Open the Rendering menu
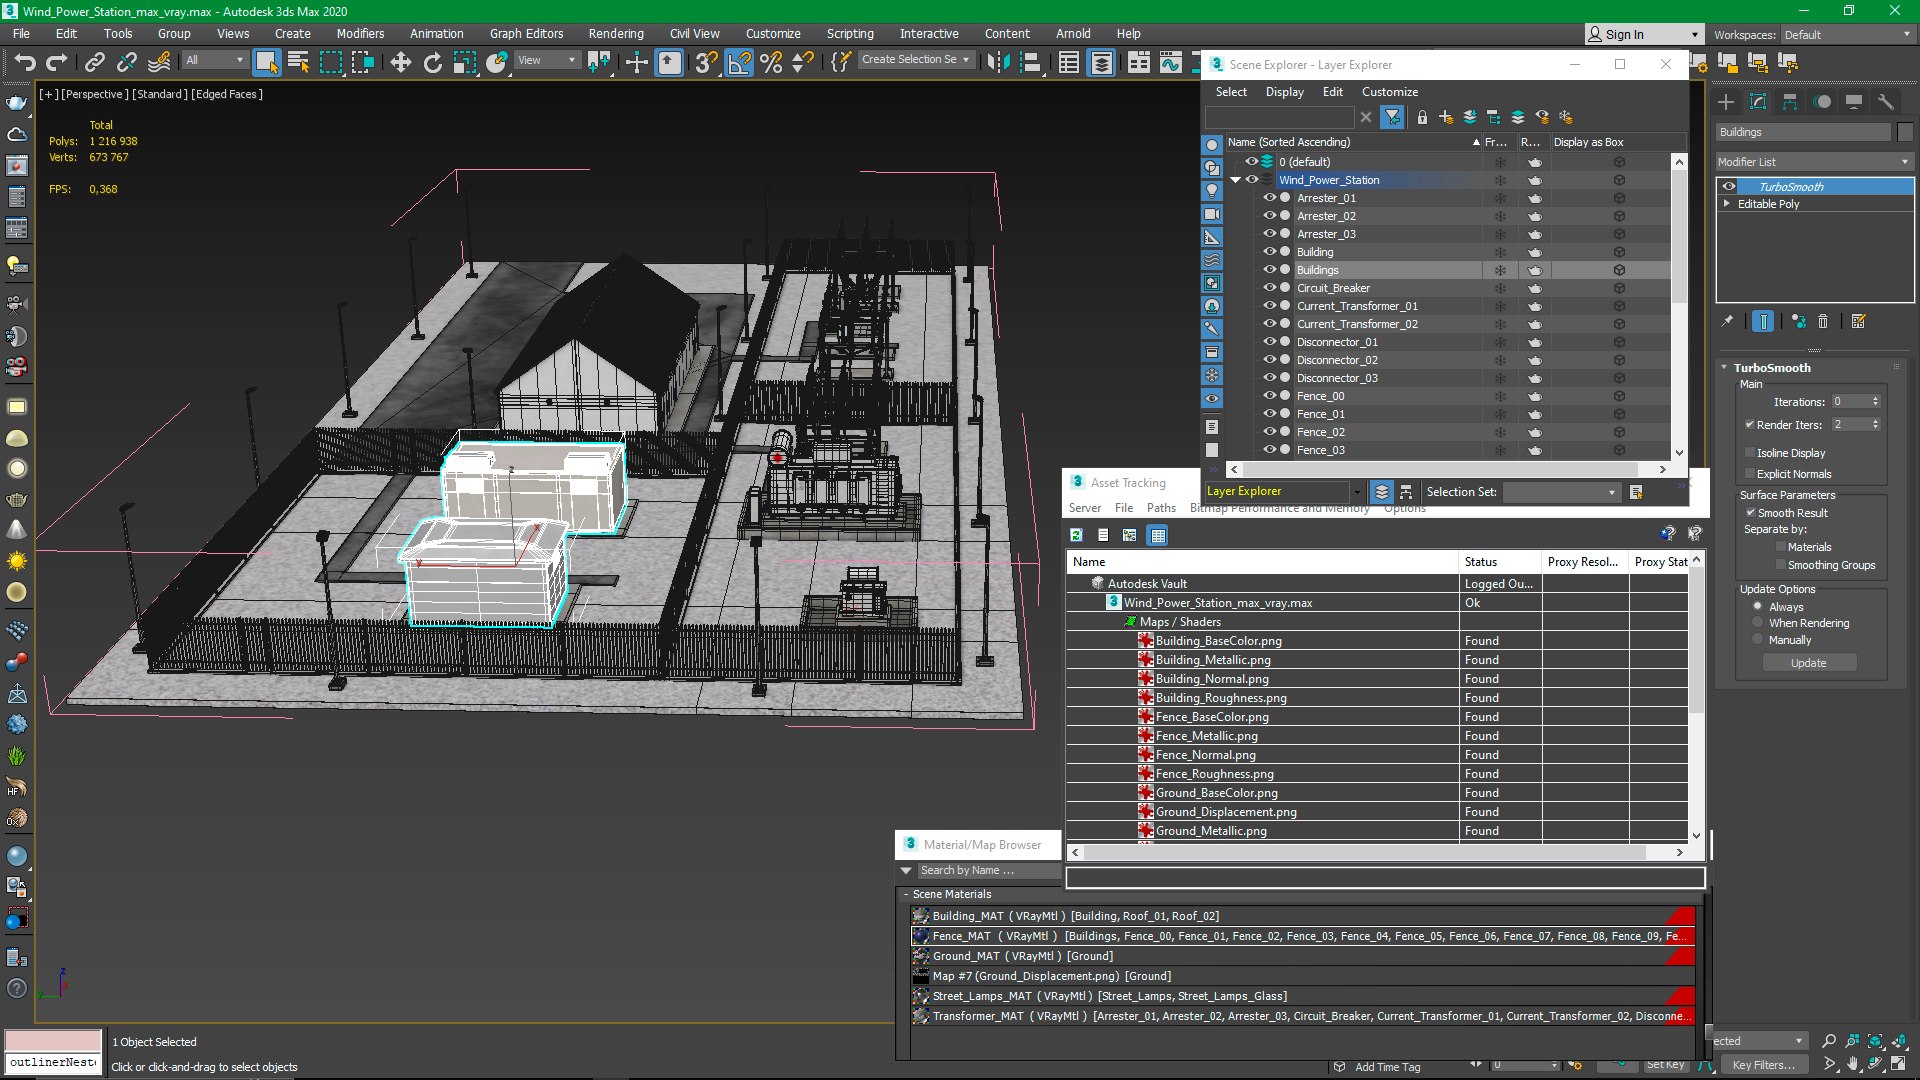Screen dimensions: 1920x1080 coord(615,34)
